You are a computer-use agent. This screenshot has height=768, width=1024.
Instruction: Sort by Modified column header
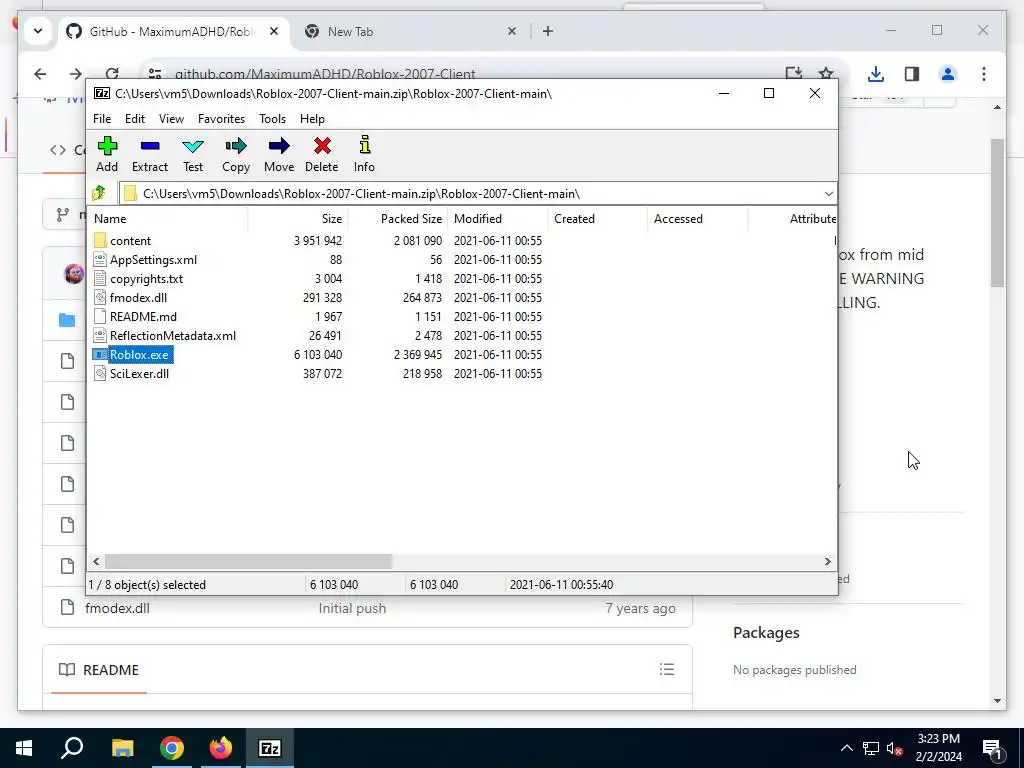click(x=498, y=219)
